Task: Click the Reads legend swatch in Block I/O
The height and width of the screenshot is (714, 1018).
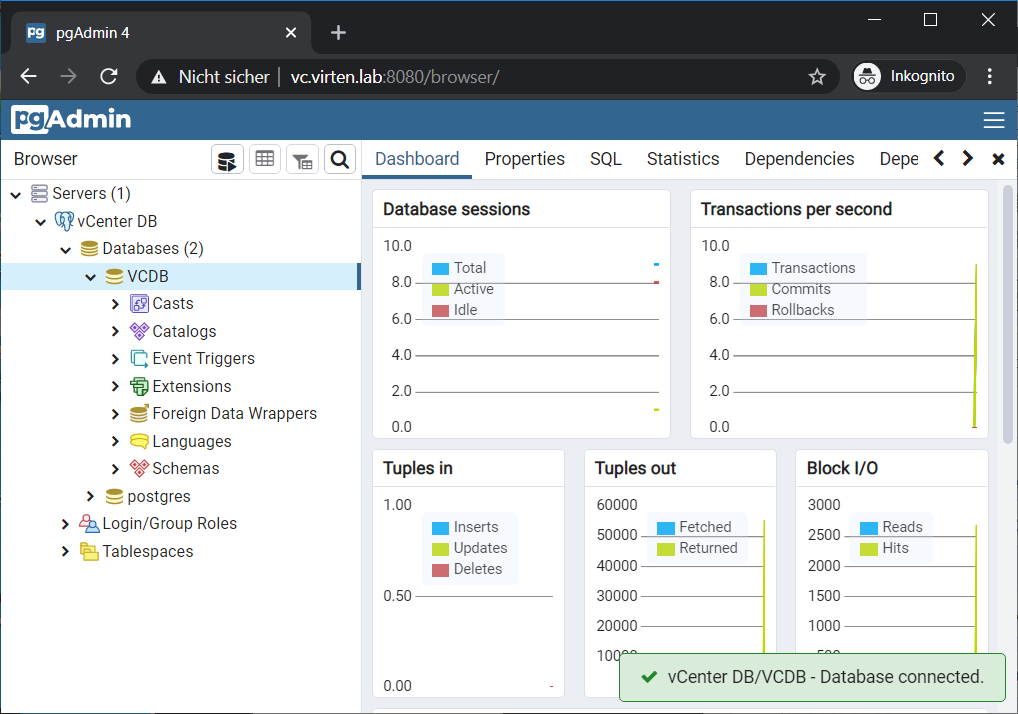Action: point(869,528)
